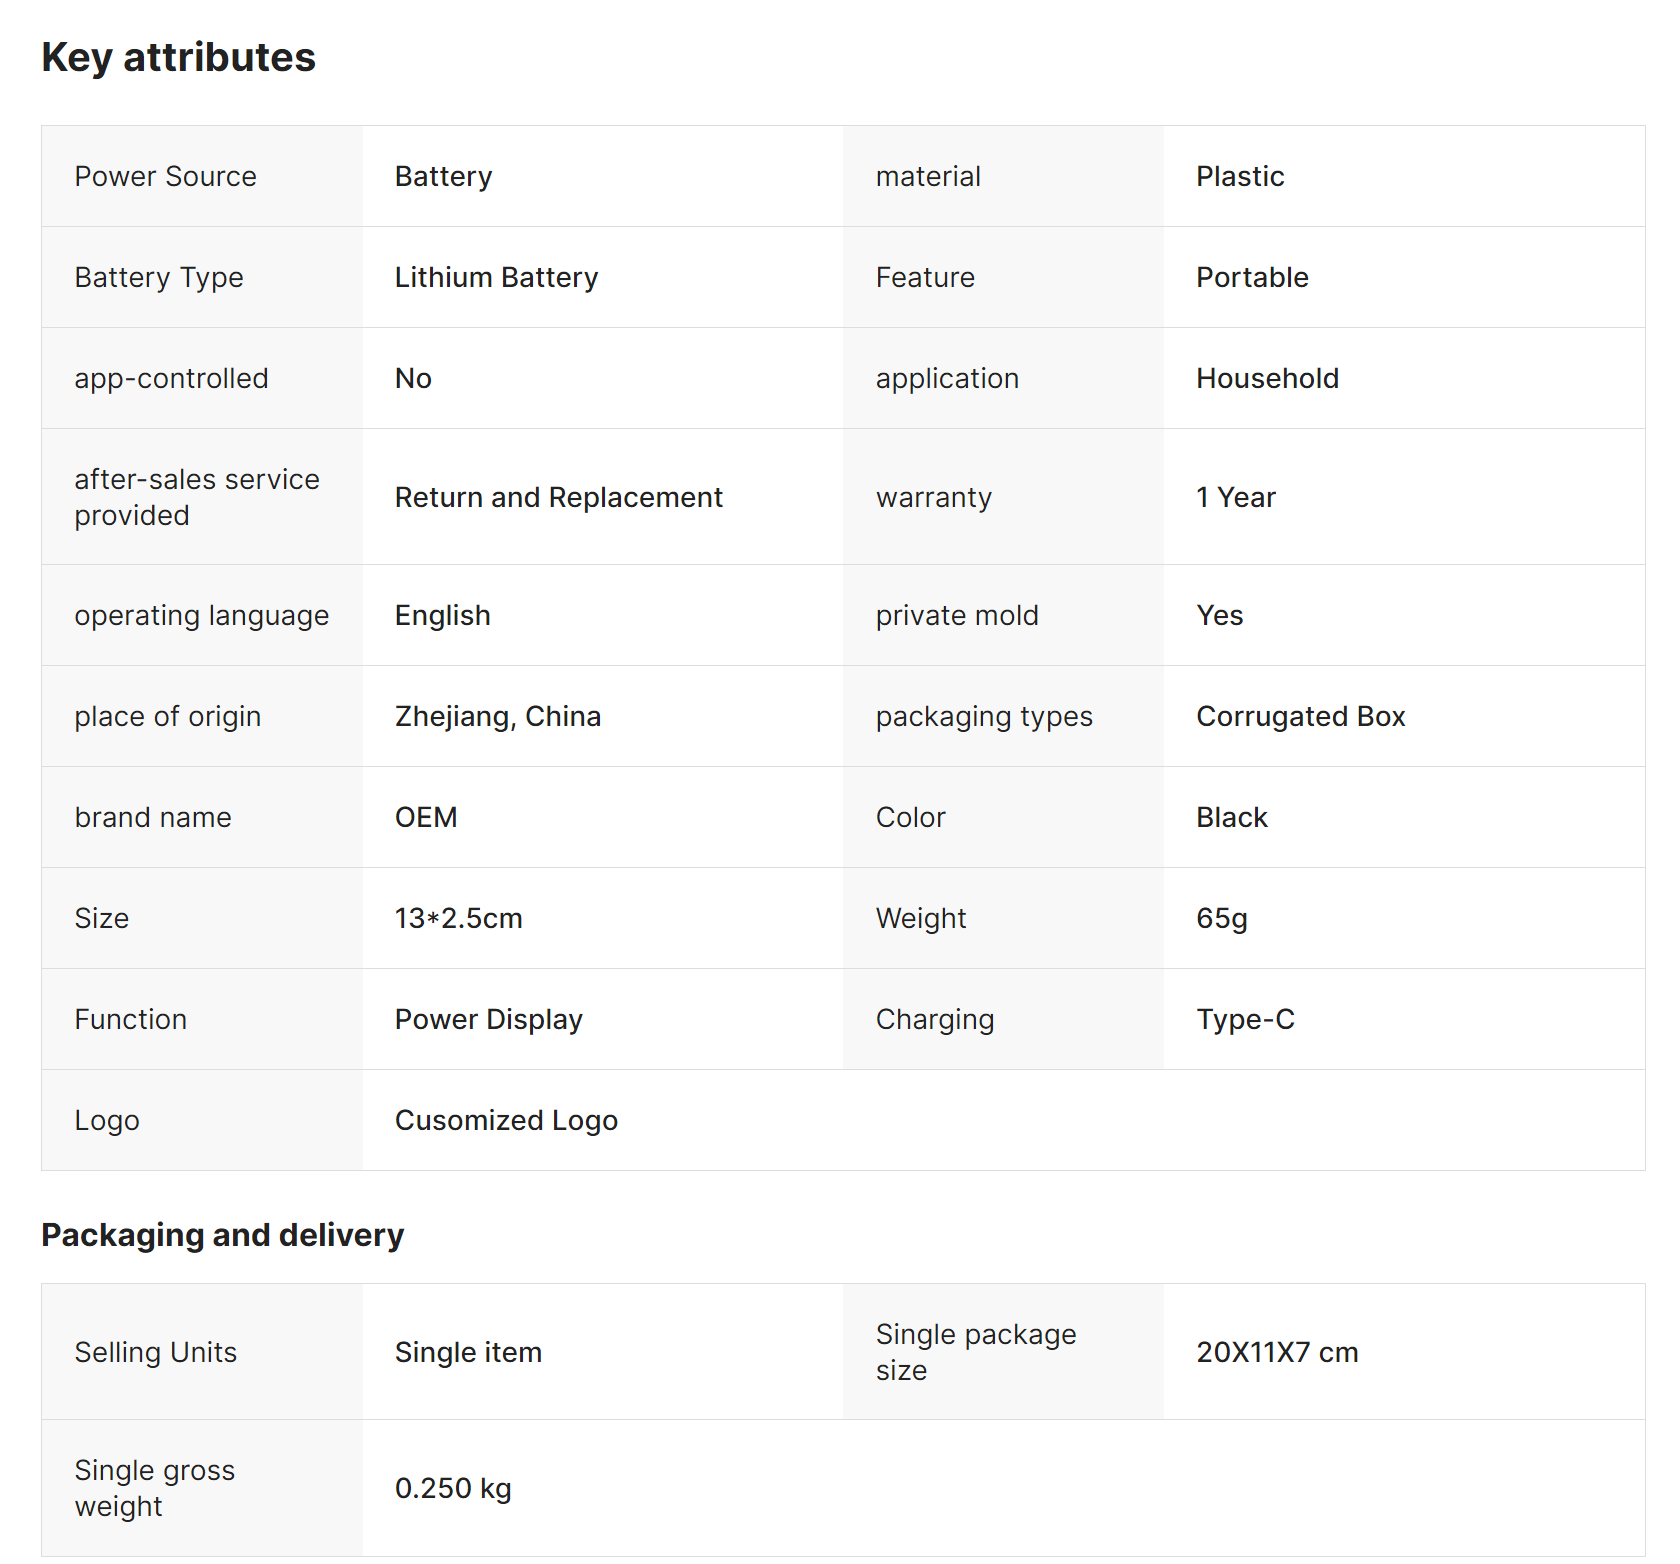Select the 1 Year warranty value
This screenshot has height=1564, width=1680.
coord(1236,497)
